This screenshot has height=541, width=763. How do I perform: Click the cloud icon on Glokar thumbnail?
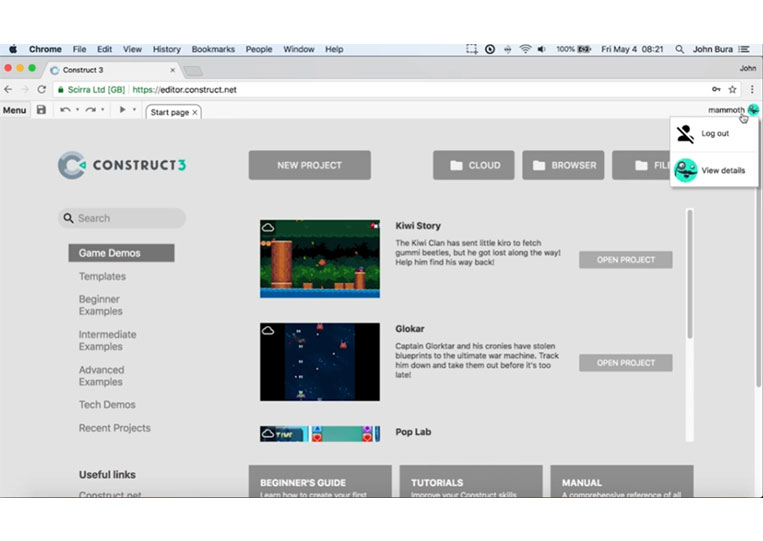268,331
